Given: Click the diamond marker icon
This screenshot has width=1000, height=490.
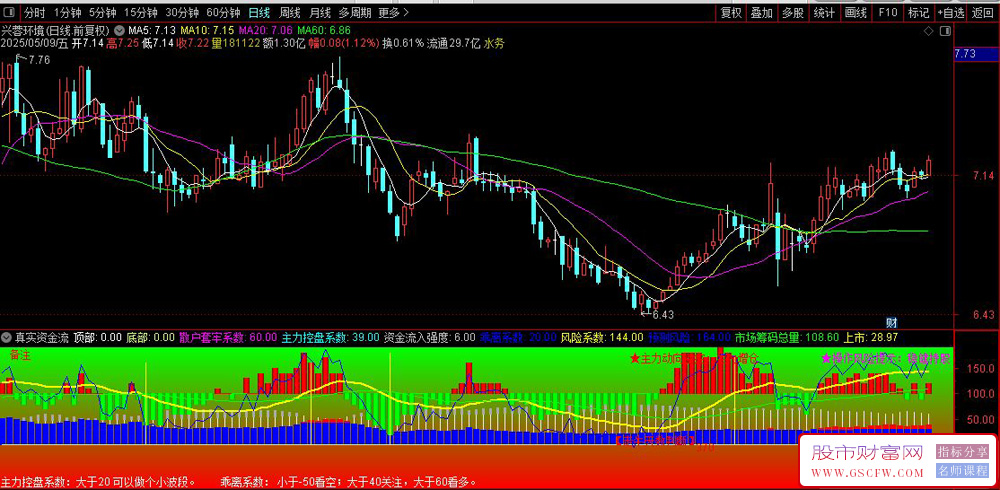Looking at the screenshot, I should click(929, 31).
